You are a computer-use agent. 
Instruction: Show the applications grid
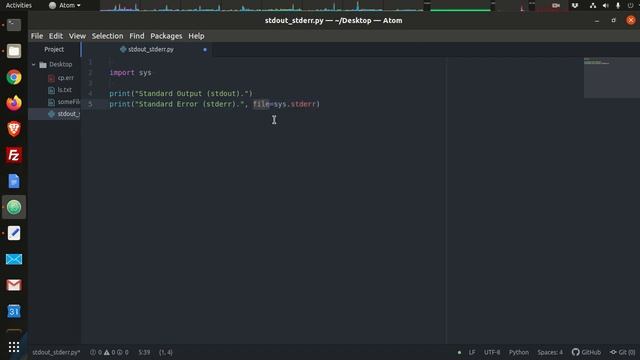click(14, 347)
